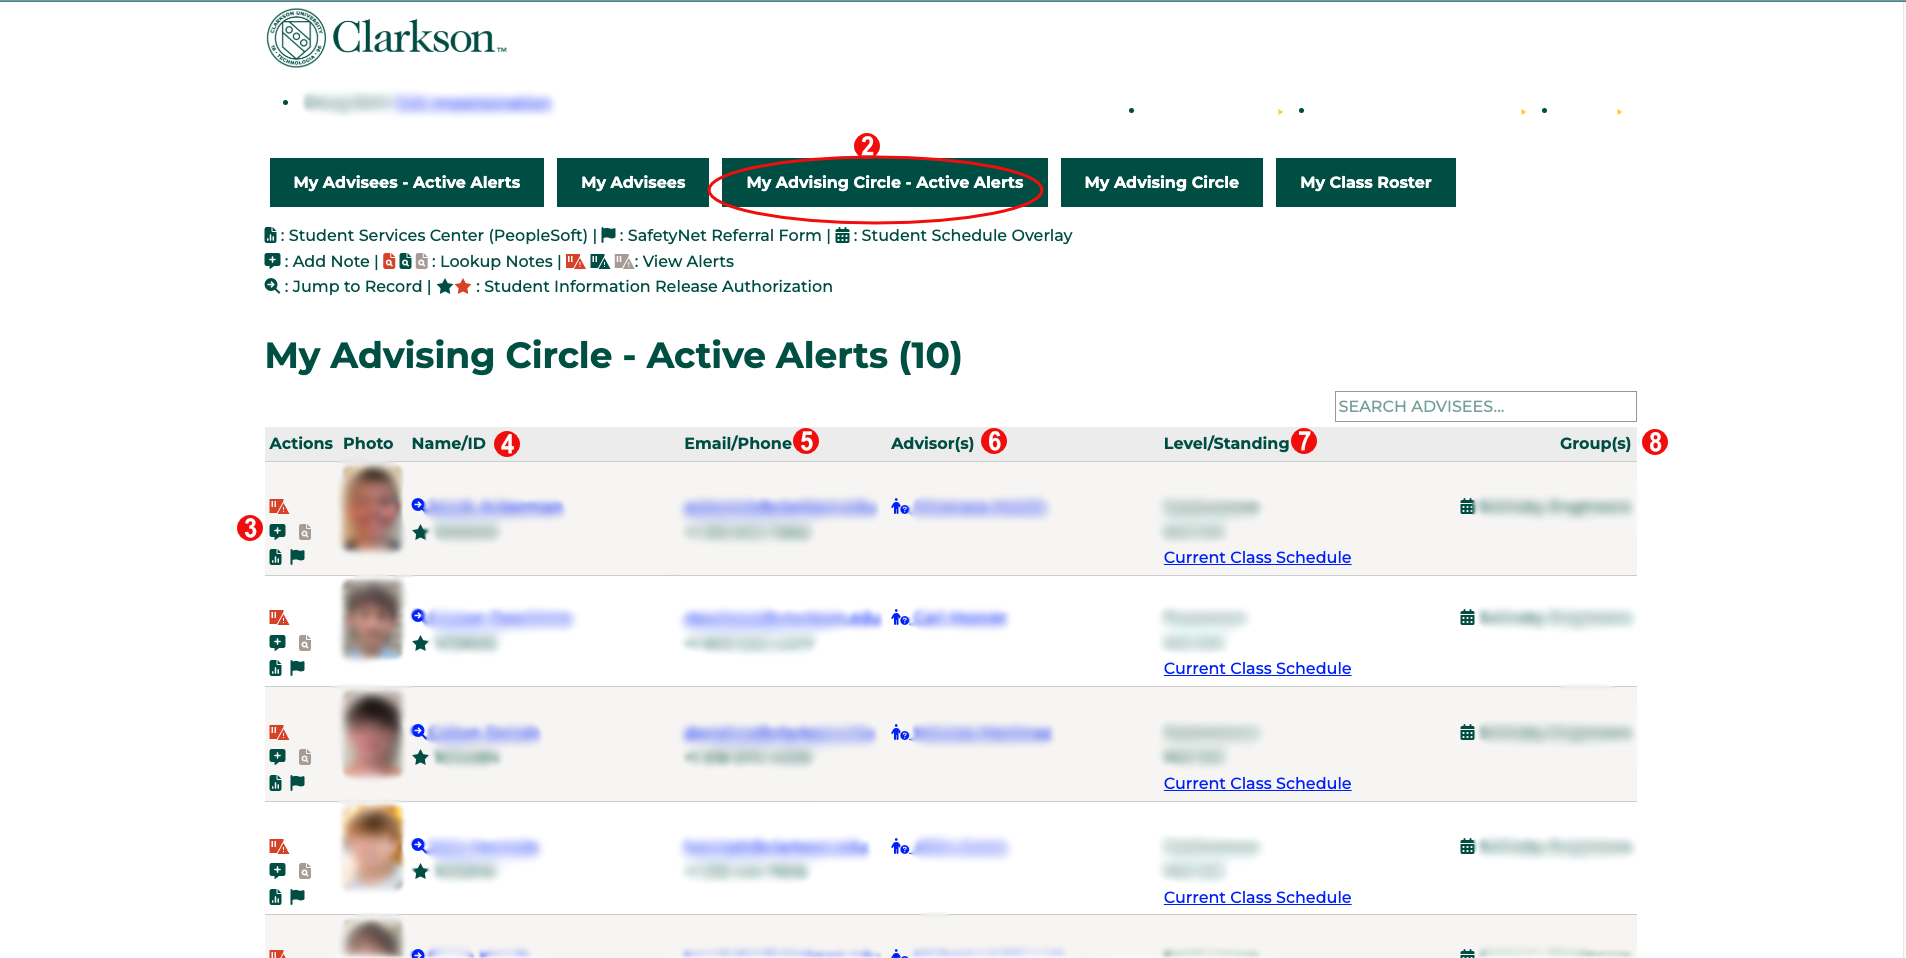Image resolution: width=1906 pixels, height=958 pixels.
Task: Open the My Advisees - Active Alerts tab
Action: tap(406, 182)
